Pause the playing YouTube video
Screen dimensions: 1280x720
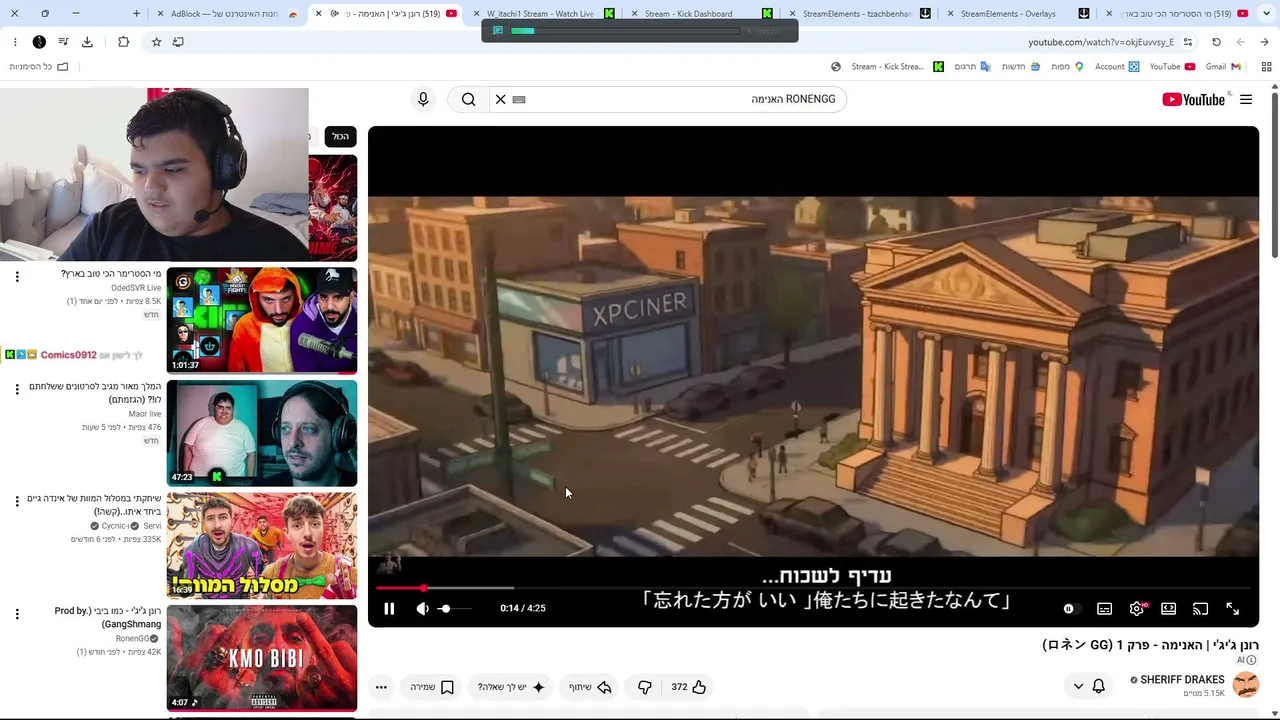389,608
